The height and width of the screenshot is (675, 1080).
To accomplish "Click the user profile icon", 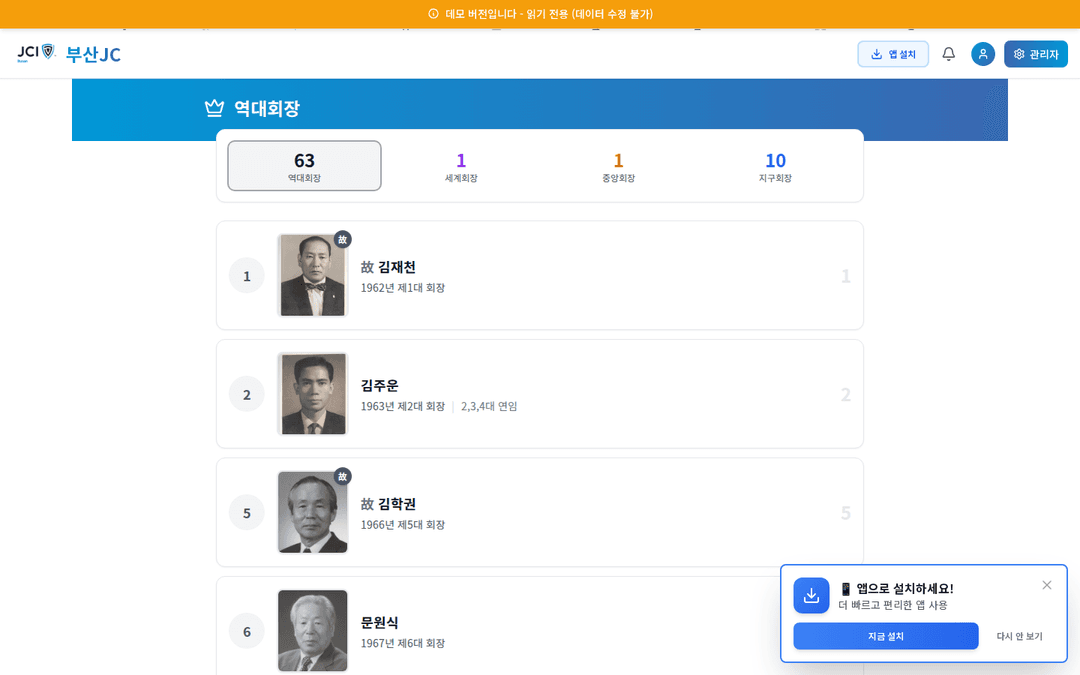I will point(983,54).
